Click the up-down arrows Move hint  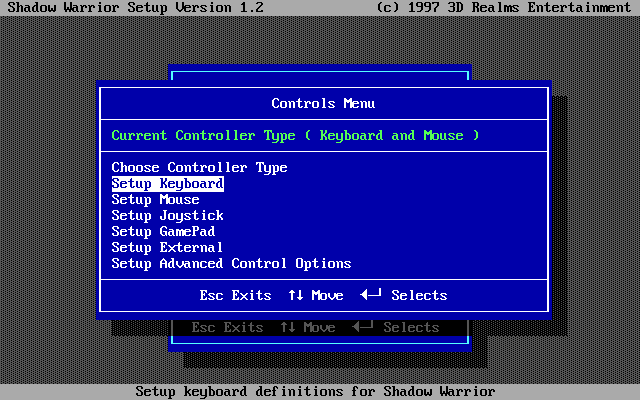click(x=316, y=295)
